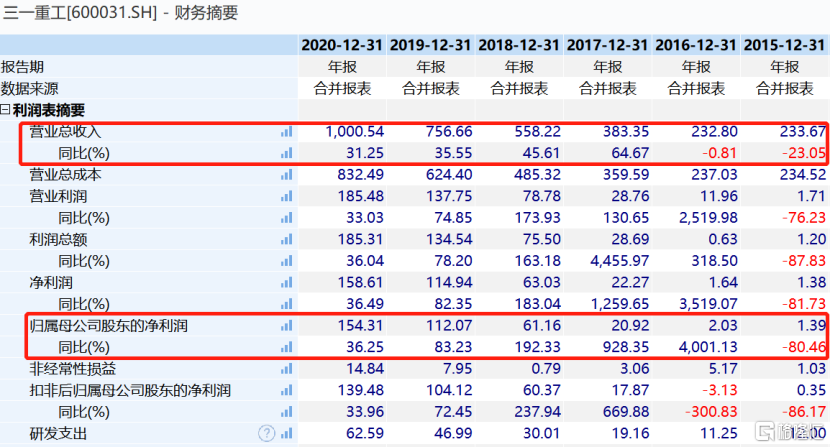The height and width of the screenshot is (448, 830).
Task: Select the red -3.13 cell
Action: [719, 391]
